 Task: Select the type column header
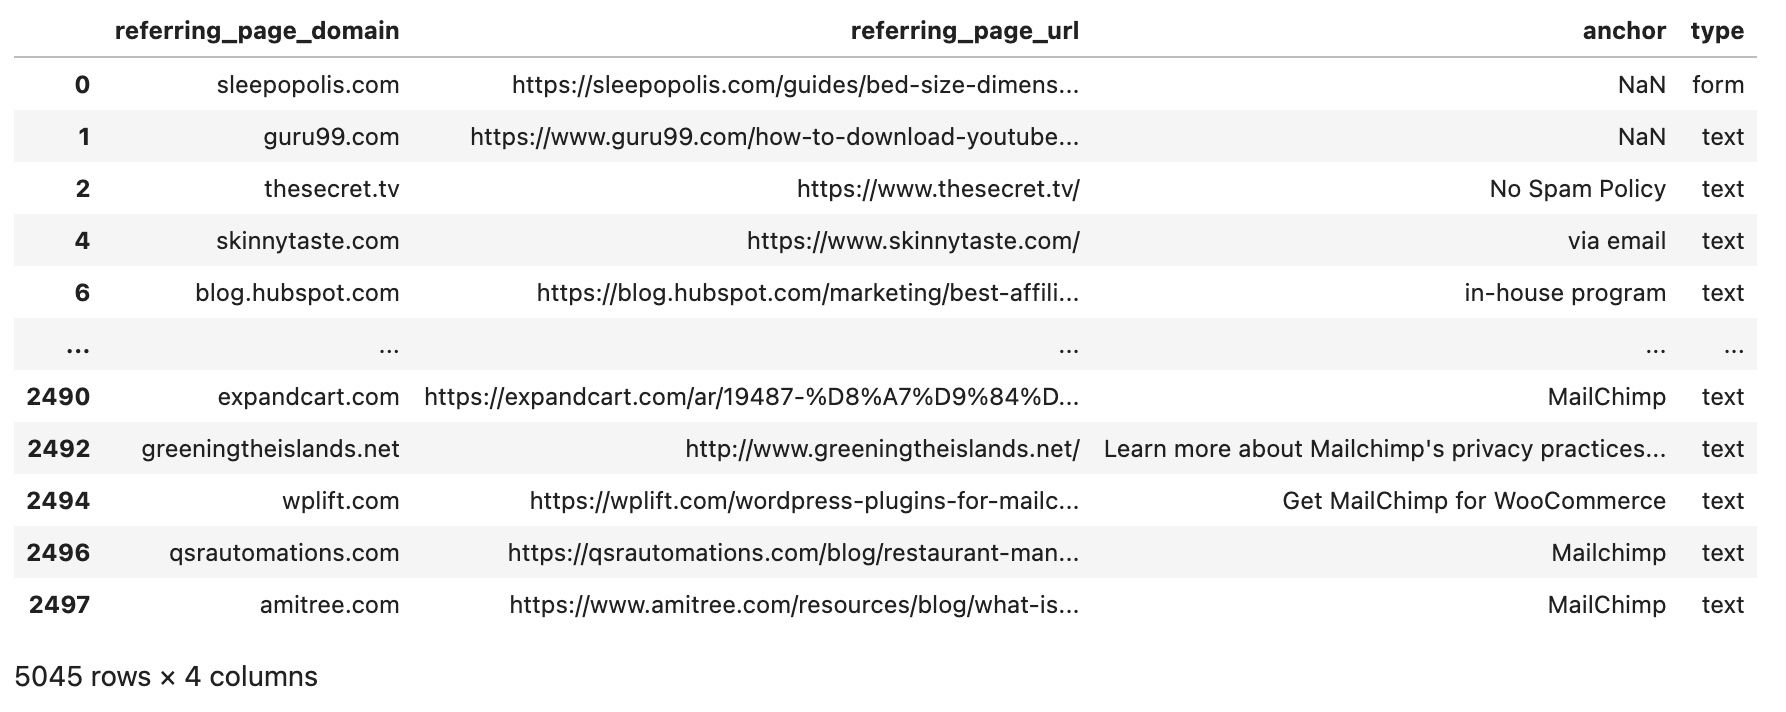1717,31
